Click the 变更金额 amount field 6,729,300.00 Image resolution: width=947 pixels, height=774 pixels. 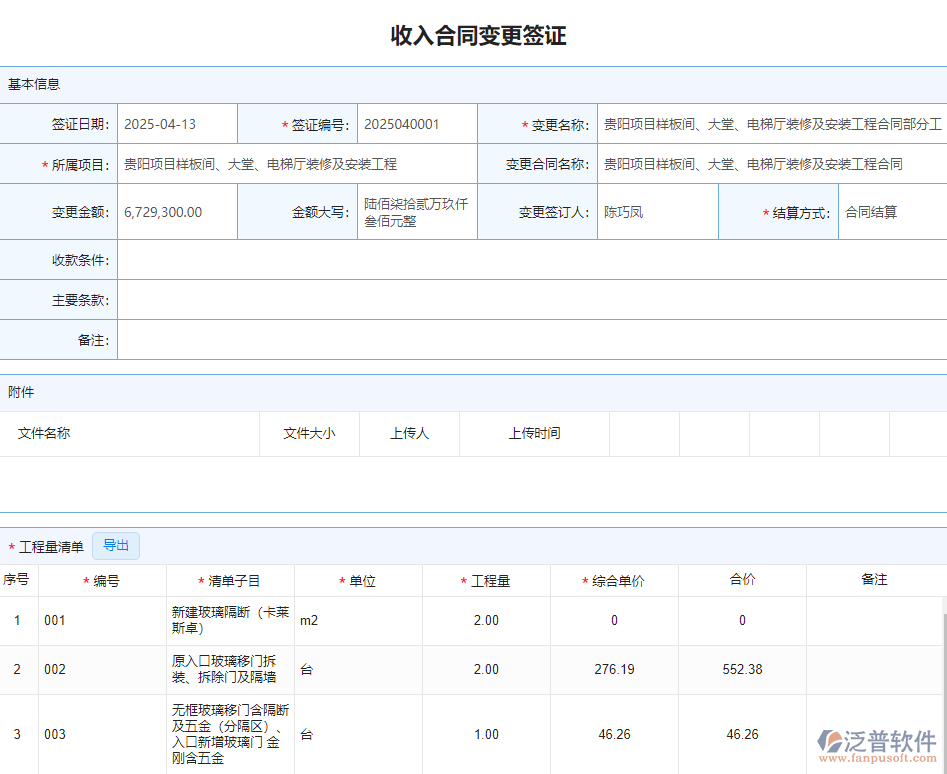click(177, 211)
